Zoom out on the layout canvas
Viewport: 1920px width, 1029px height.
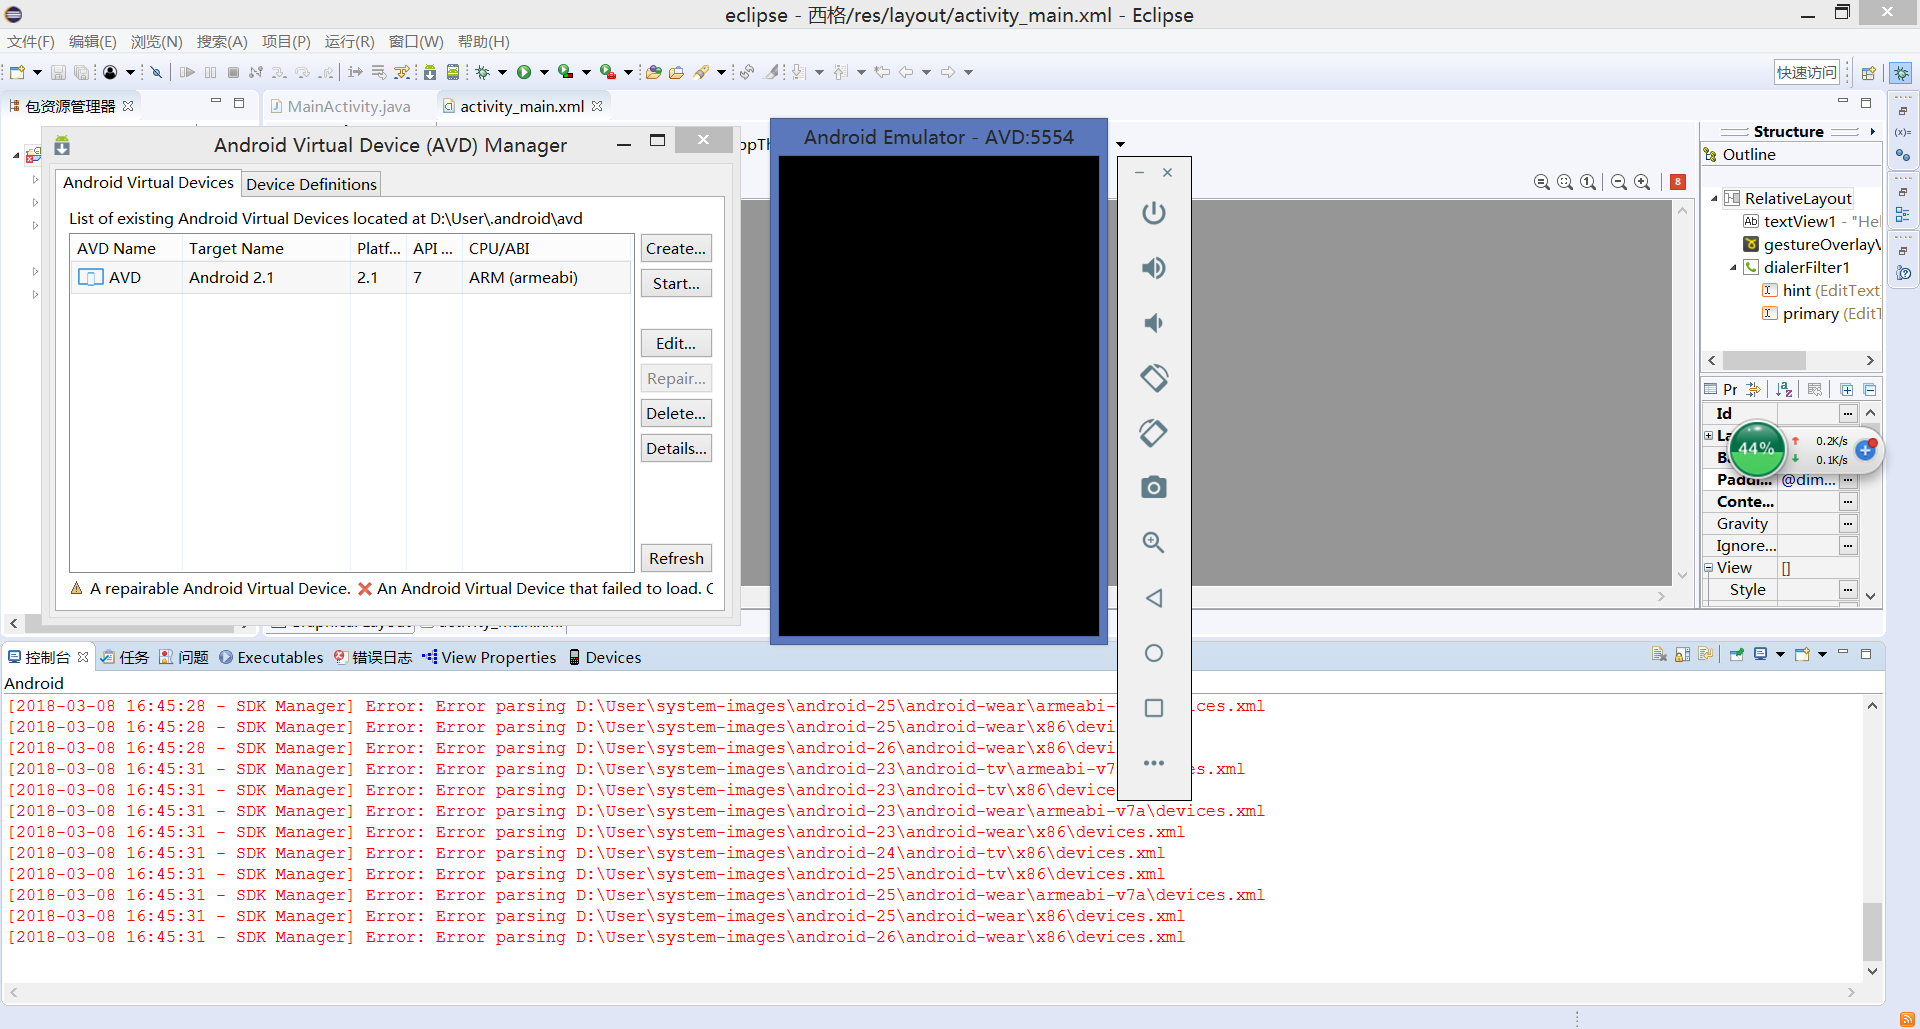1618,182
